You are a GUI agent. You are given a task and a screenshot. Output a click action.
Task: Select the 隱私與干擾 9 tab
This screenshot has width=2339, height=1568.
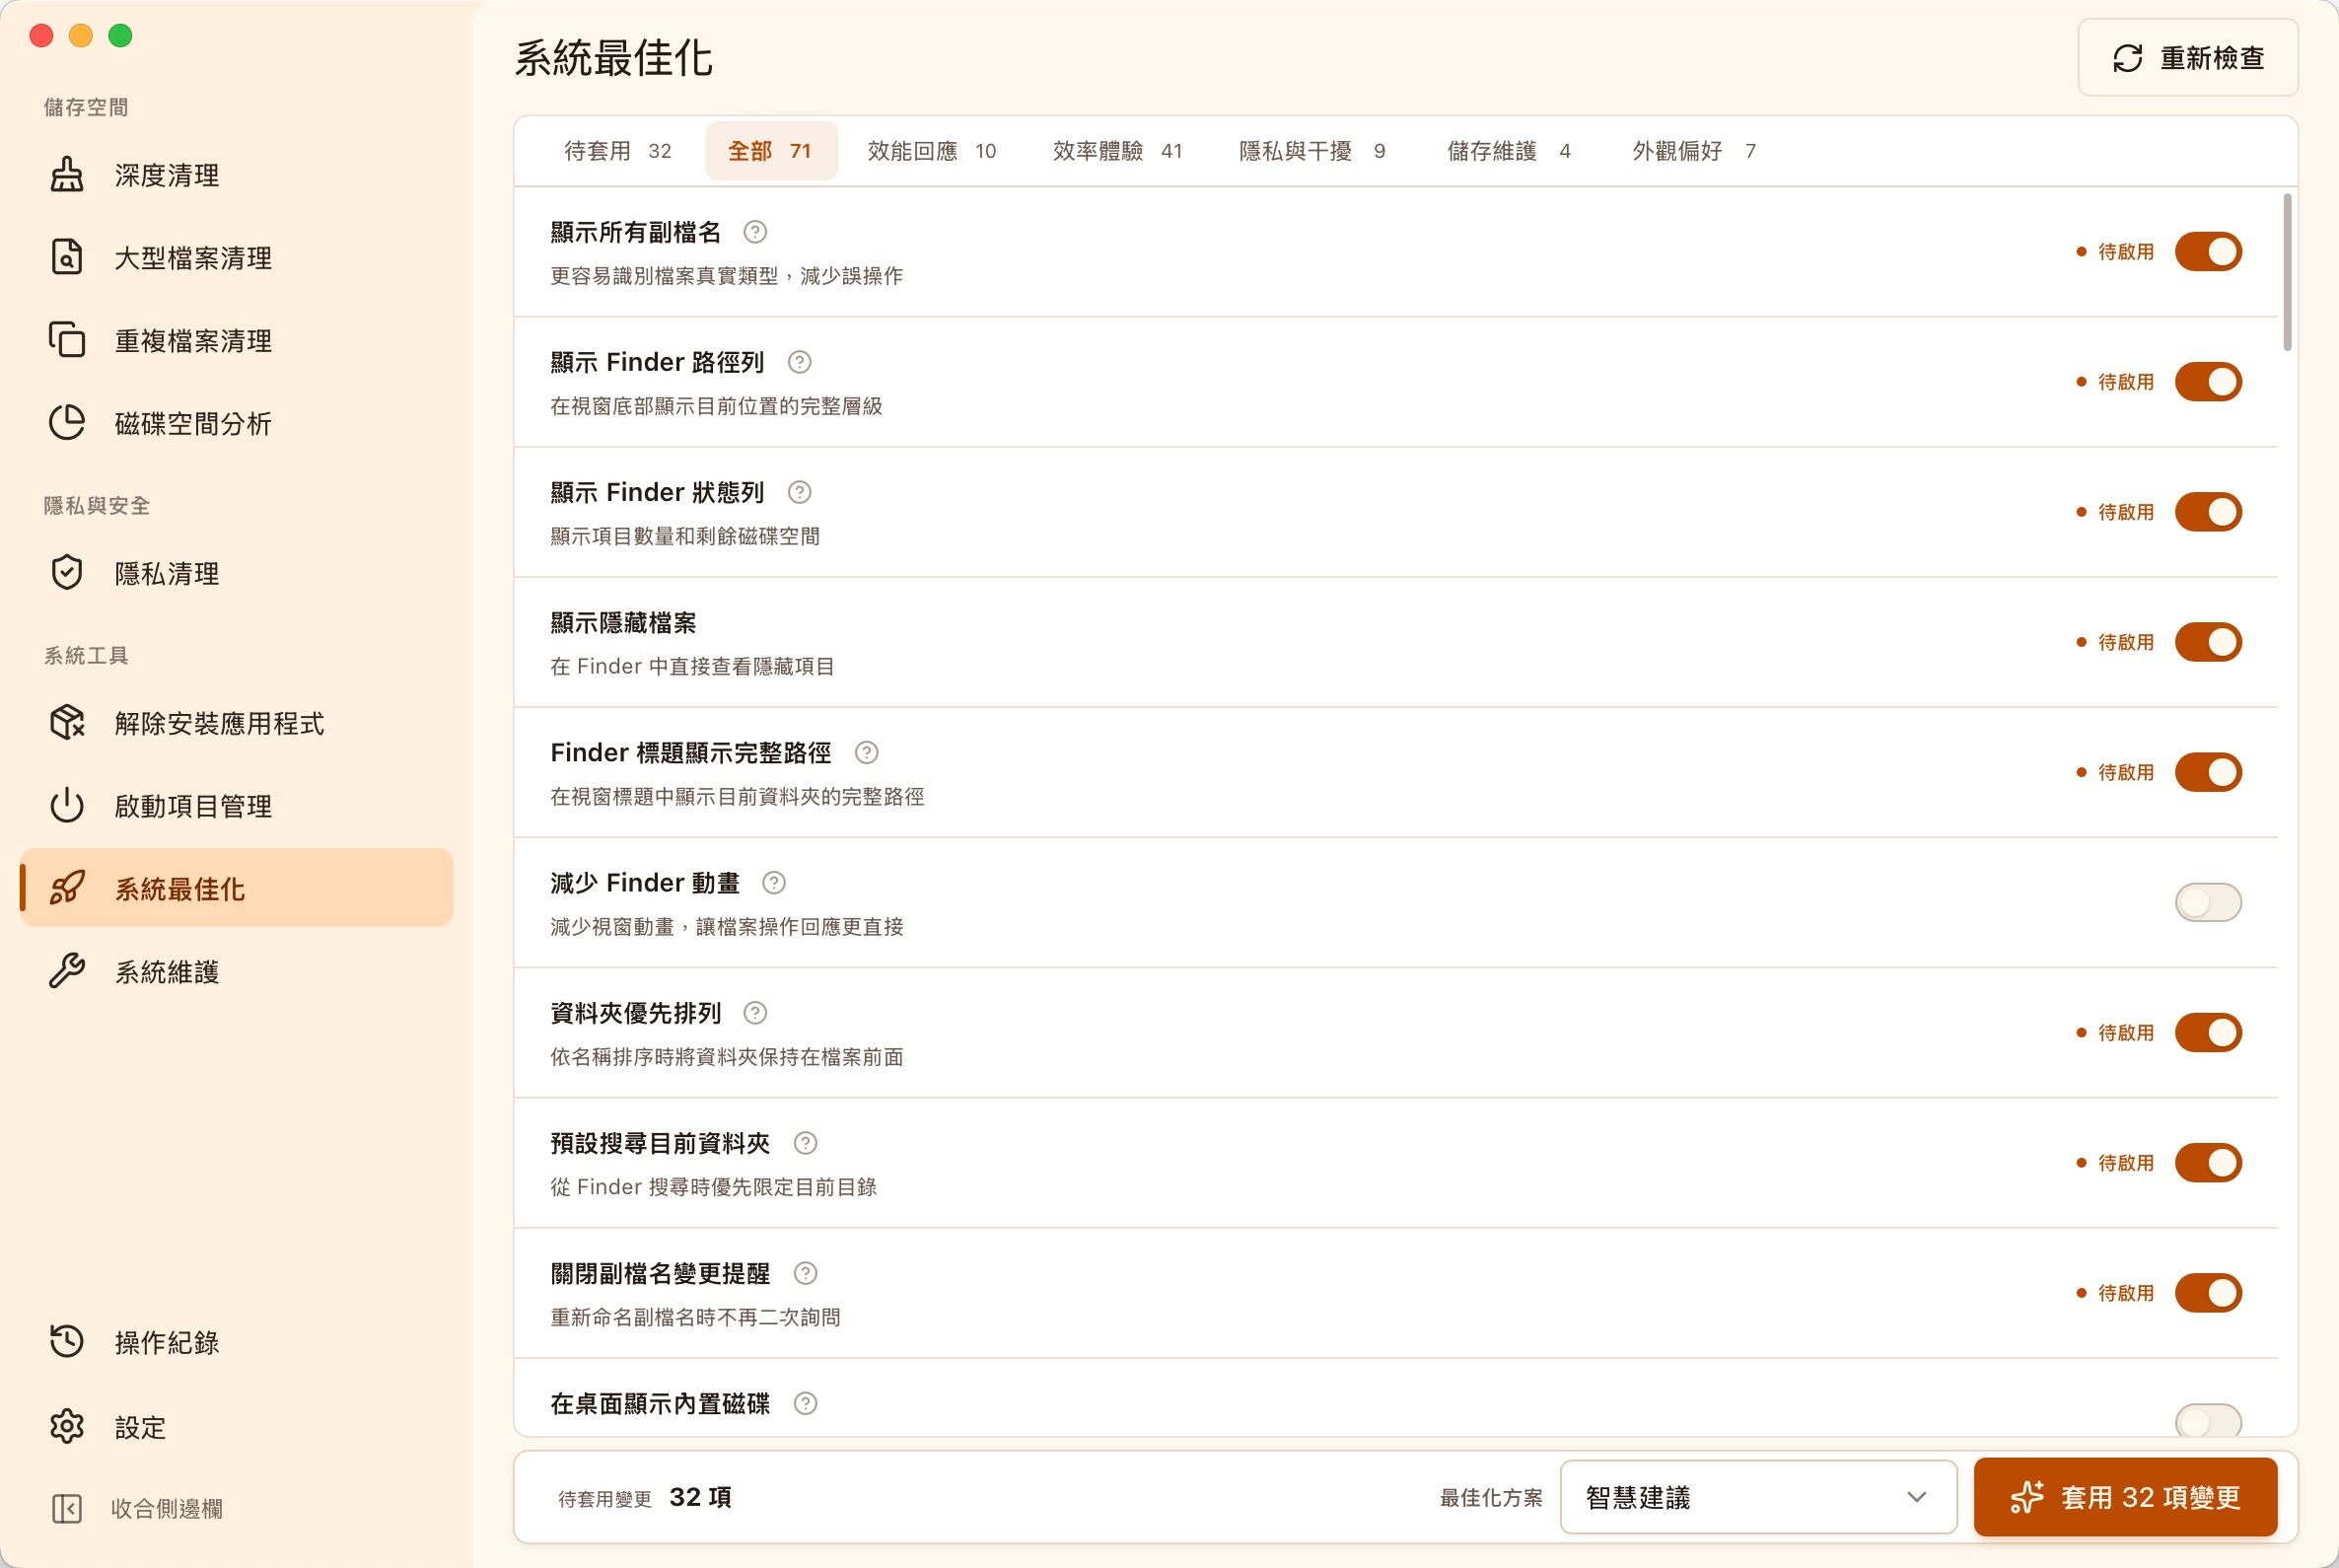point(1312,151)
